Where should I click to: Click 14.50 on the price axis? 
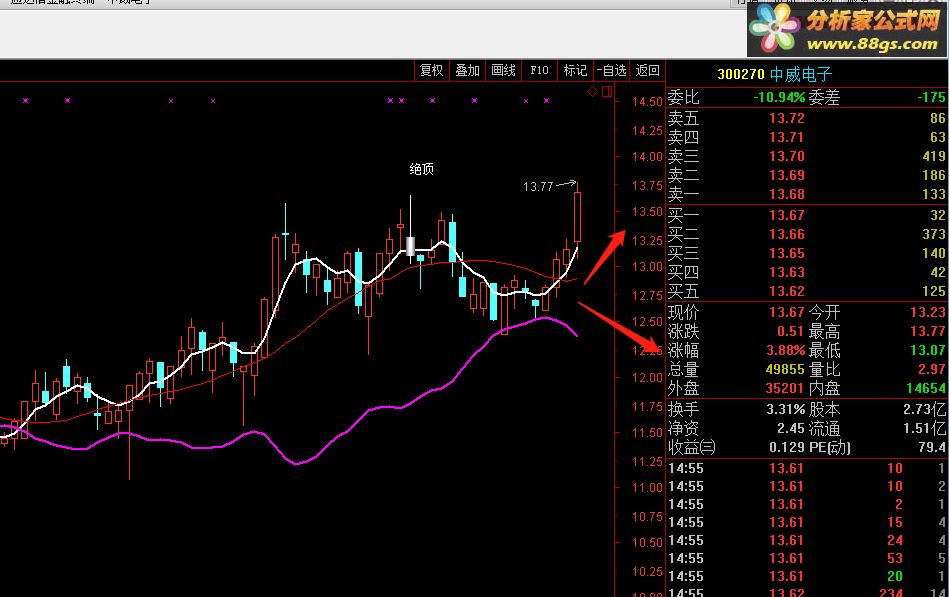tap(647, 101)
